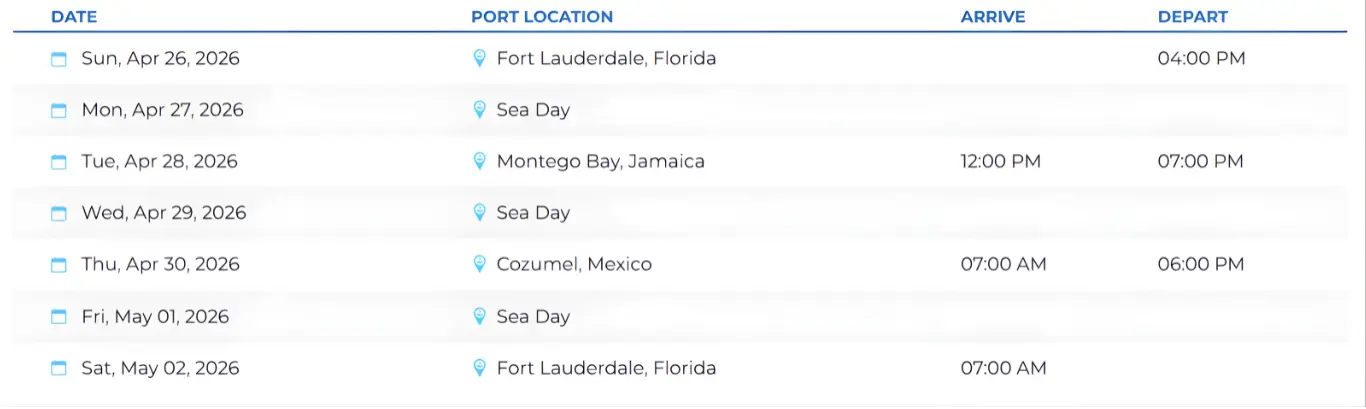This screenshot has height=409, width=1366.
Task: Click calendar icon next to Sat, May 02
Action: click(x=59, y=369)
